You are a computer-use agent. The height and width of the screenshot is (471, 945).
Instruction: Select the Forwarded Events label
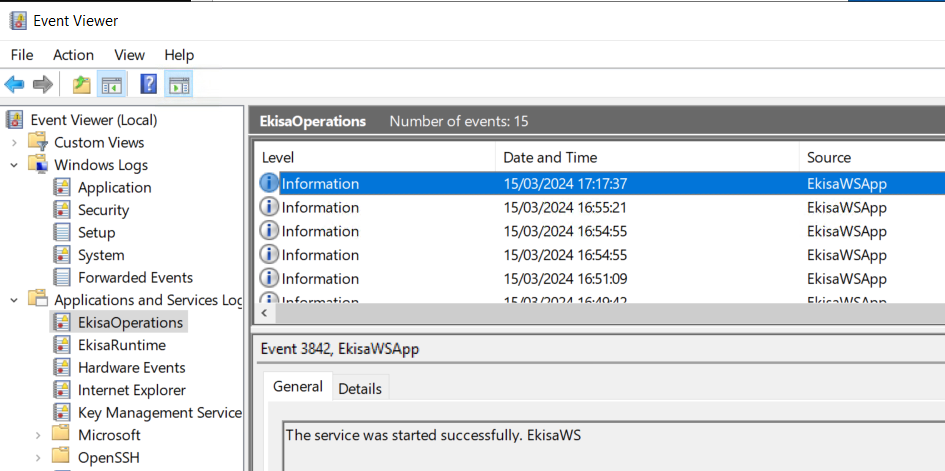[136, 278]
